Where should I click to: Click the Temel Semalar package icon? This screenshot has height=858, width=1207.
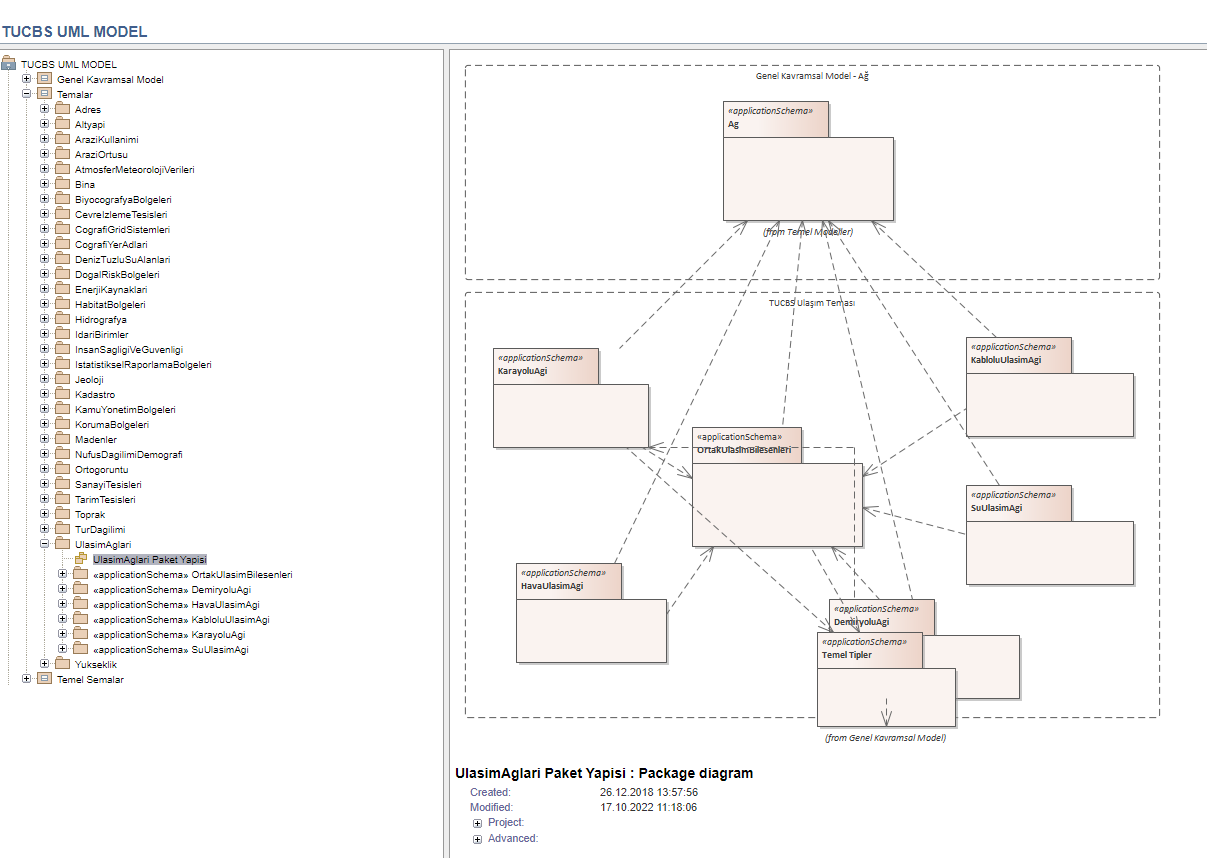[44, 679]
